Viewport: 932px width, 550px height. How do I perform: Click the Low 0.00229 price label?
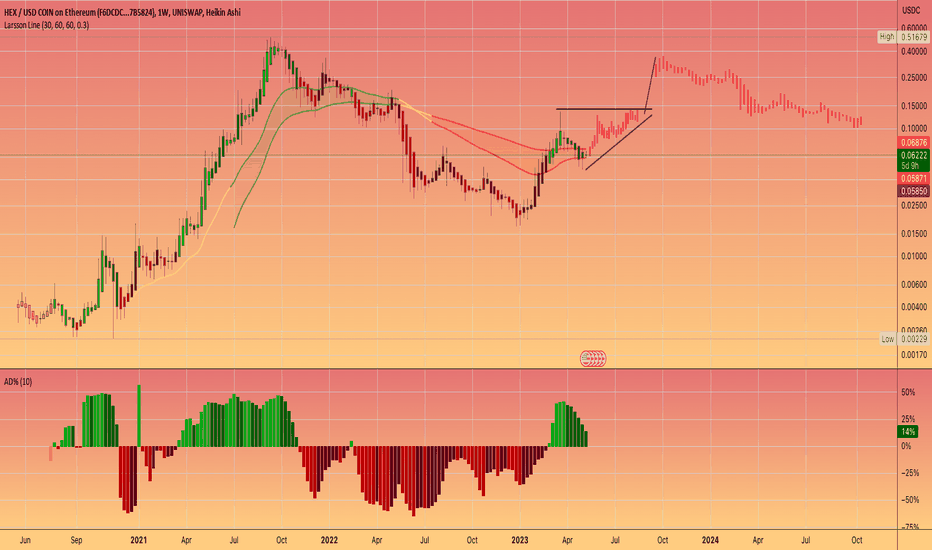(x=903, y=339)
